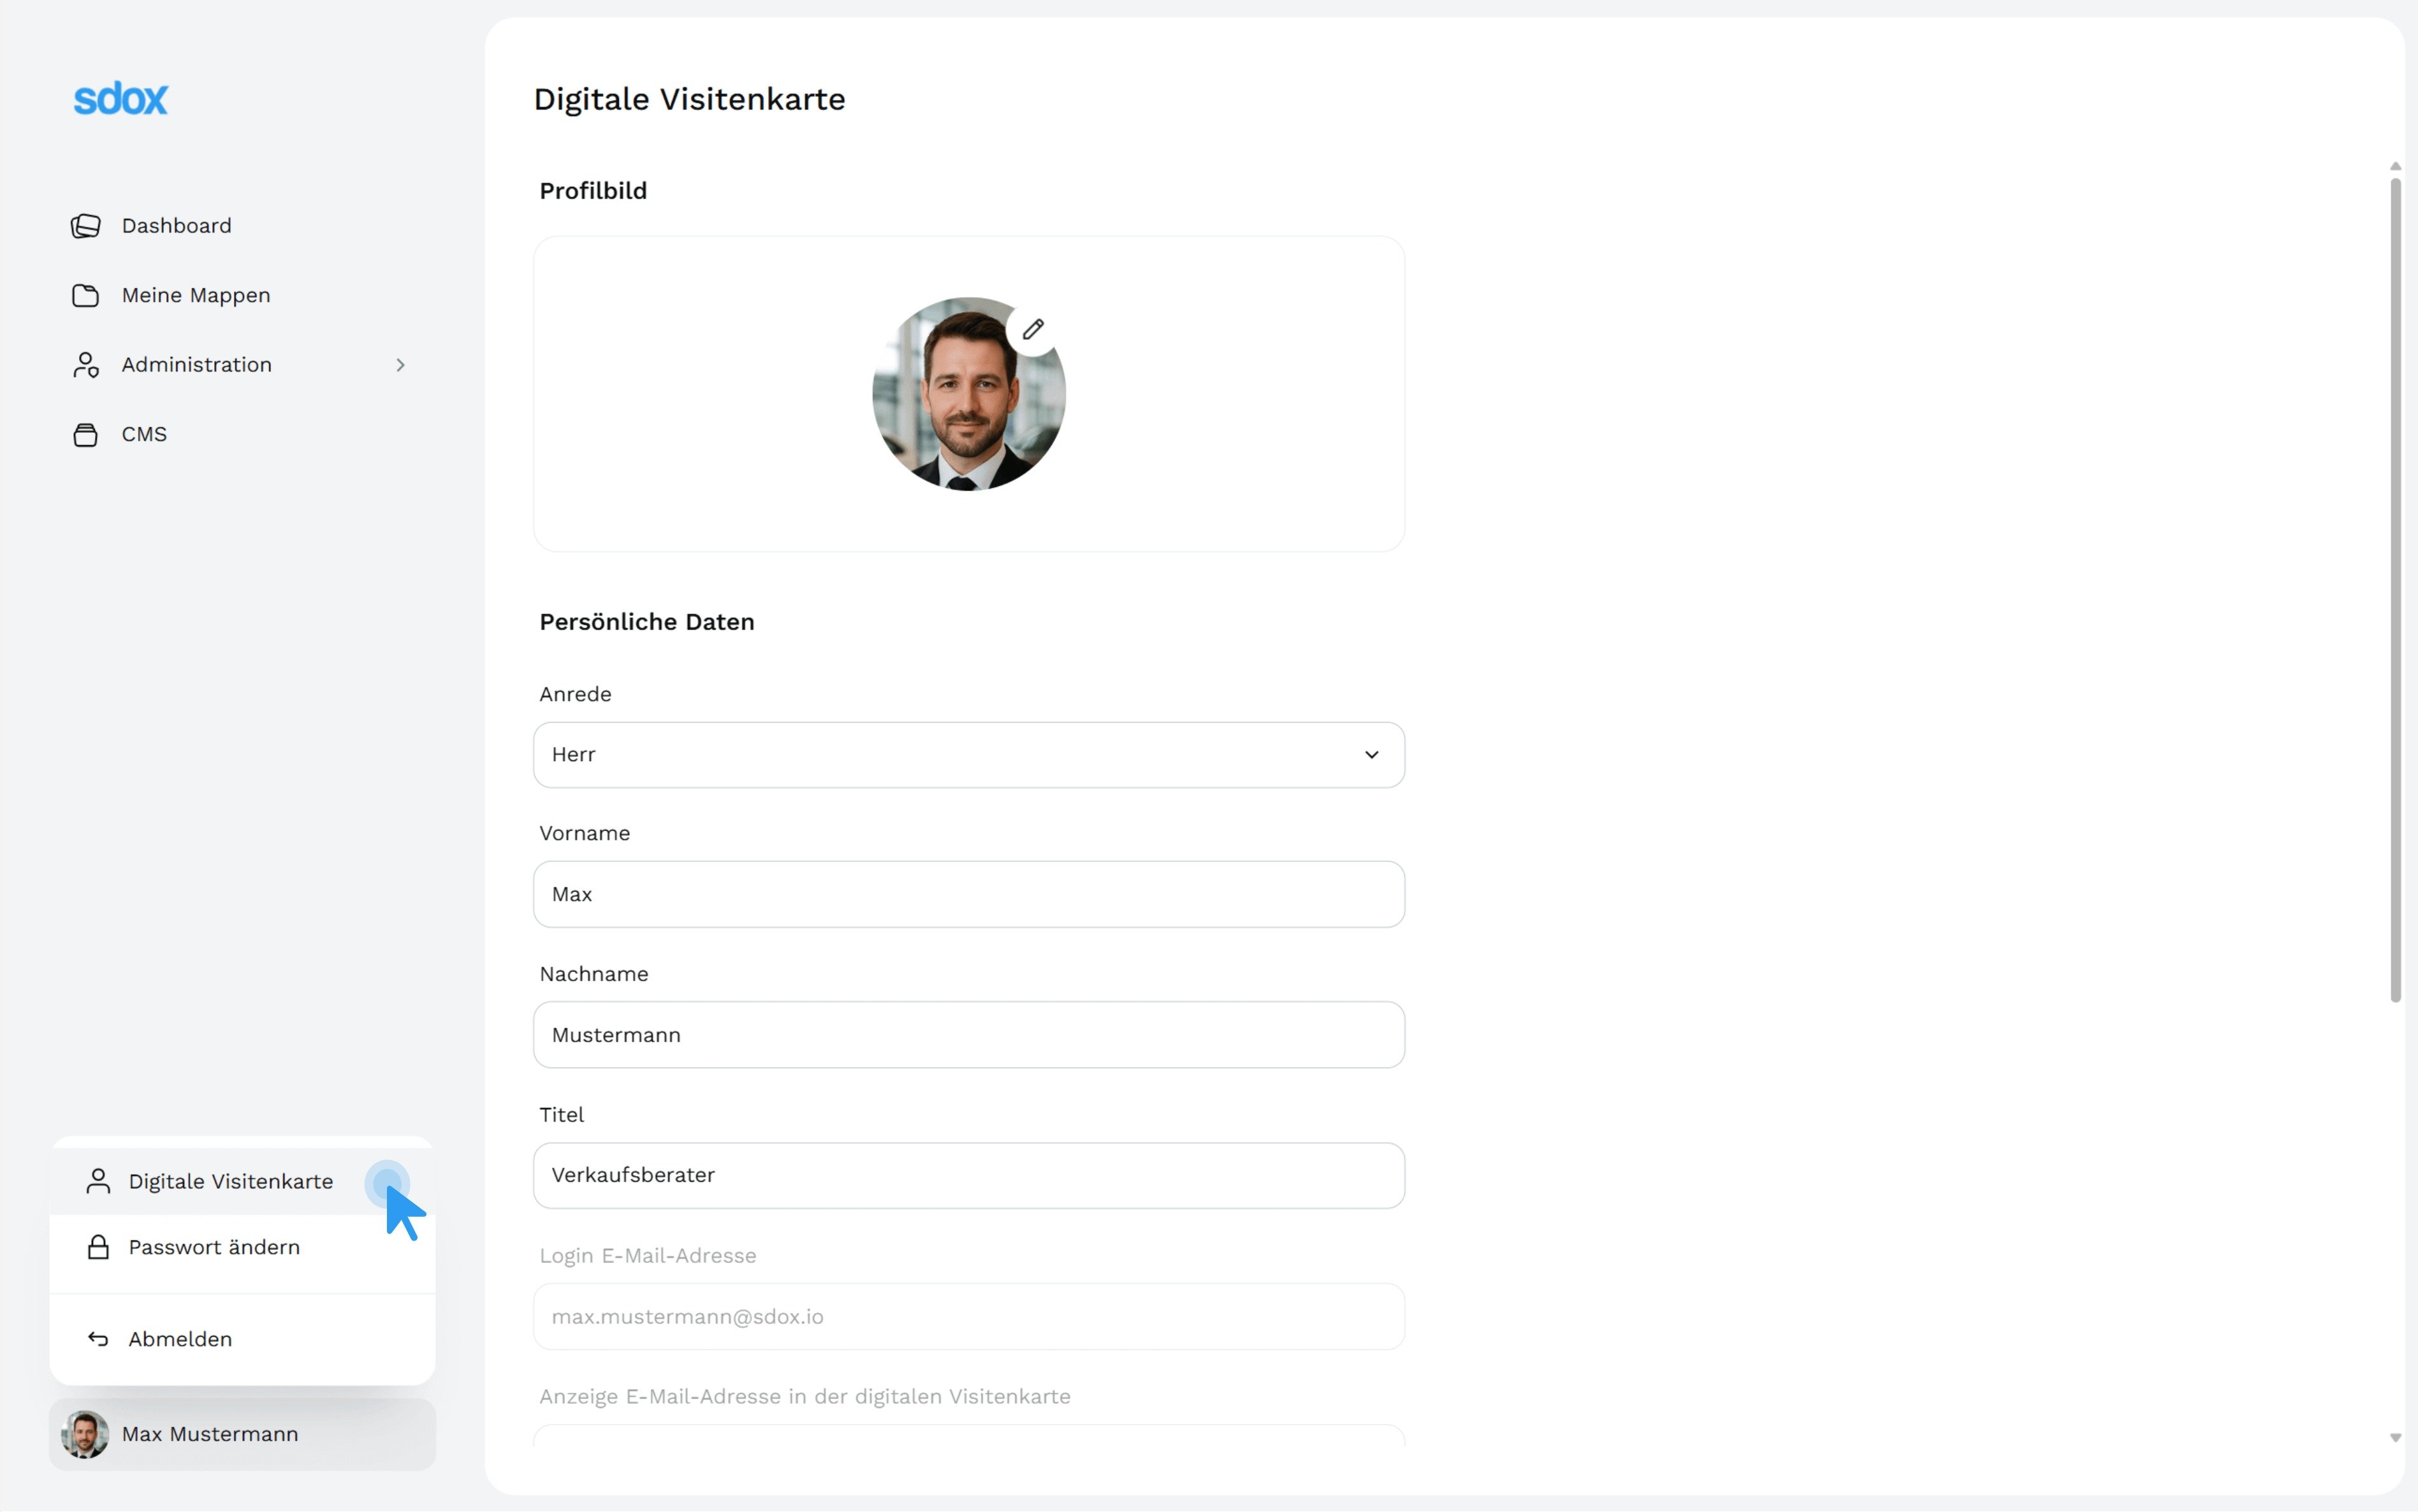This screenshot has height=1512, width=2418.
Task: Choose Passwort ändern in user menu
Action: tap(242, 1247)
